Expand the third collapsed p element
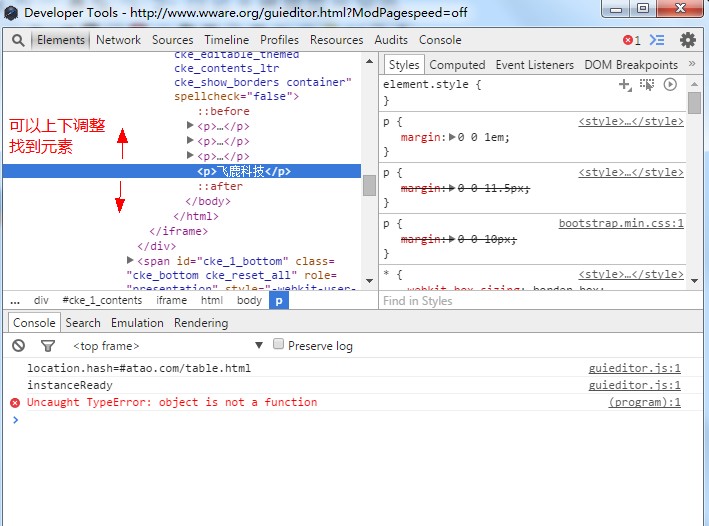709x526 pixels. tap(190, 156)
